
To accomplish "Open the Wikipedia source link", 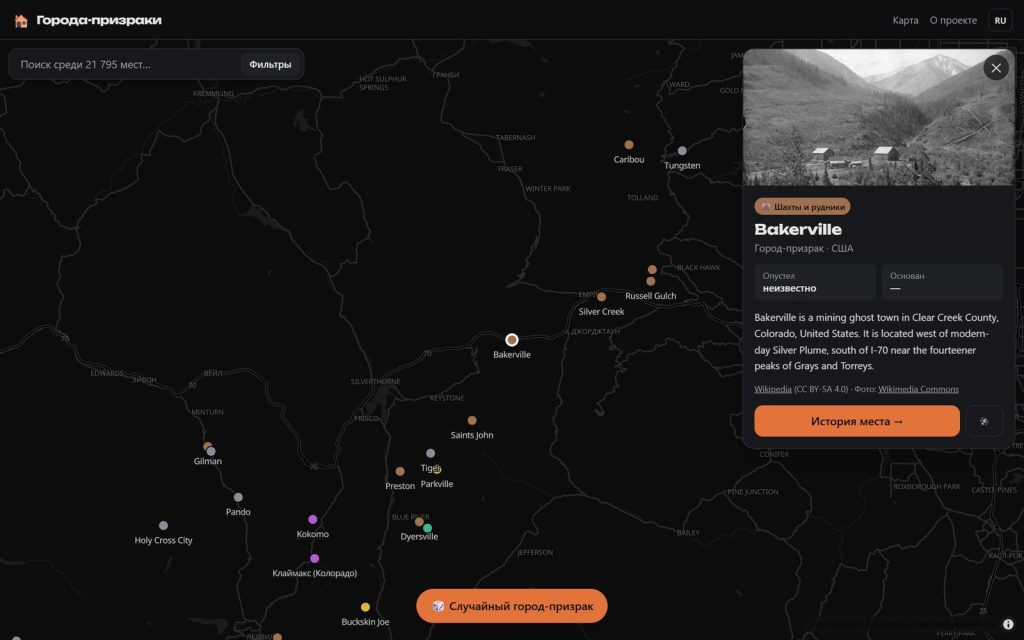I will coord(773,389).
